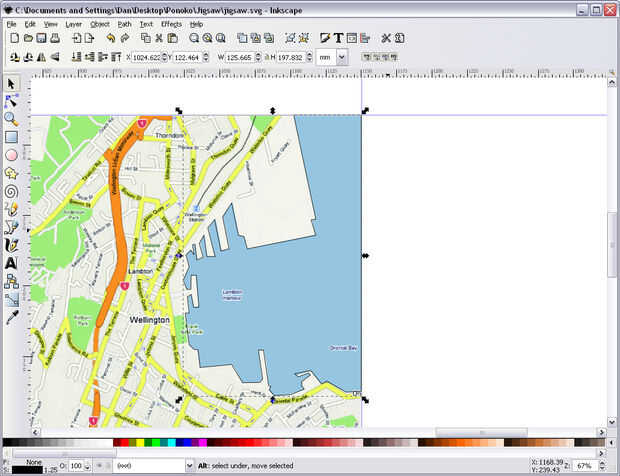Viewport: 620px width, 476px height.
Task: Create a clone of the selection
Action: (255, 38)
